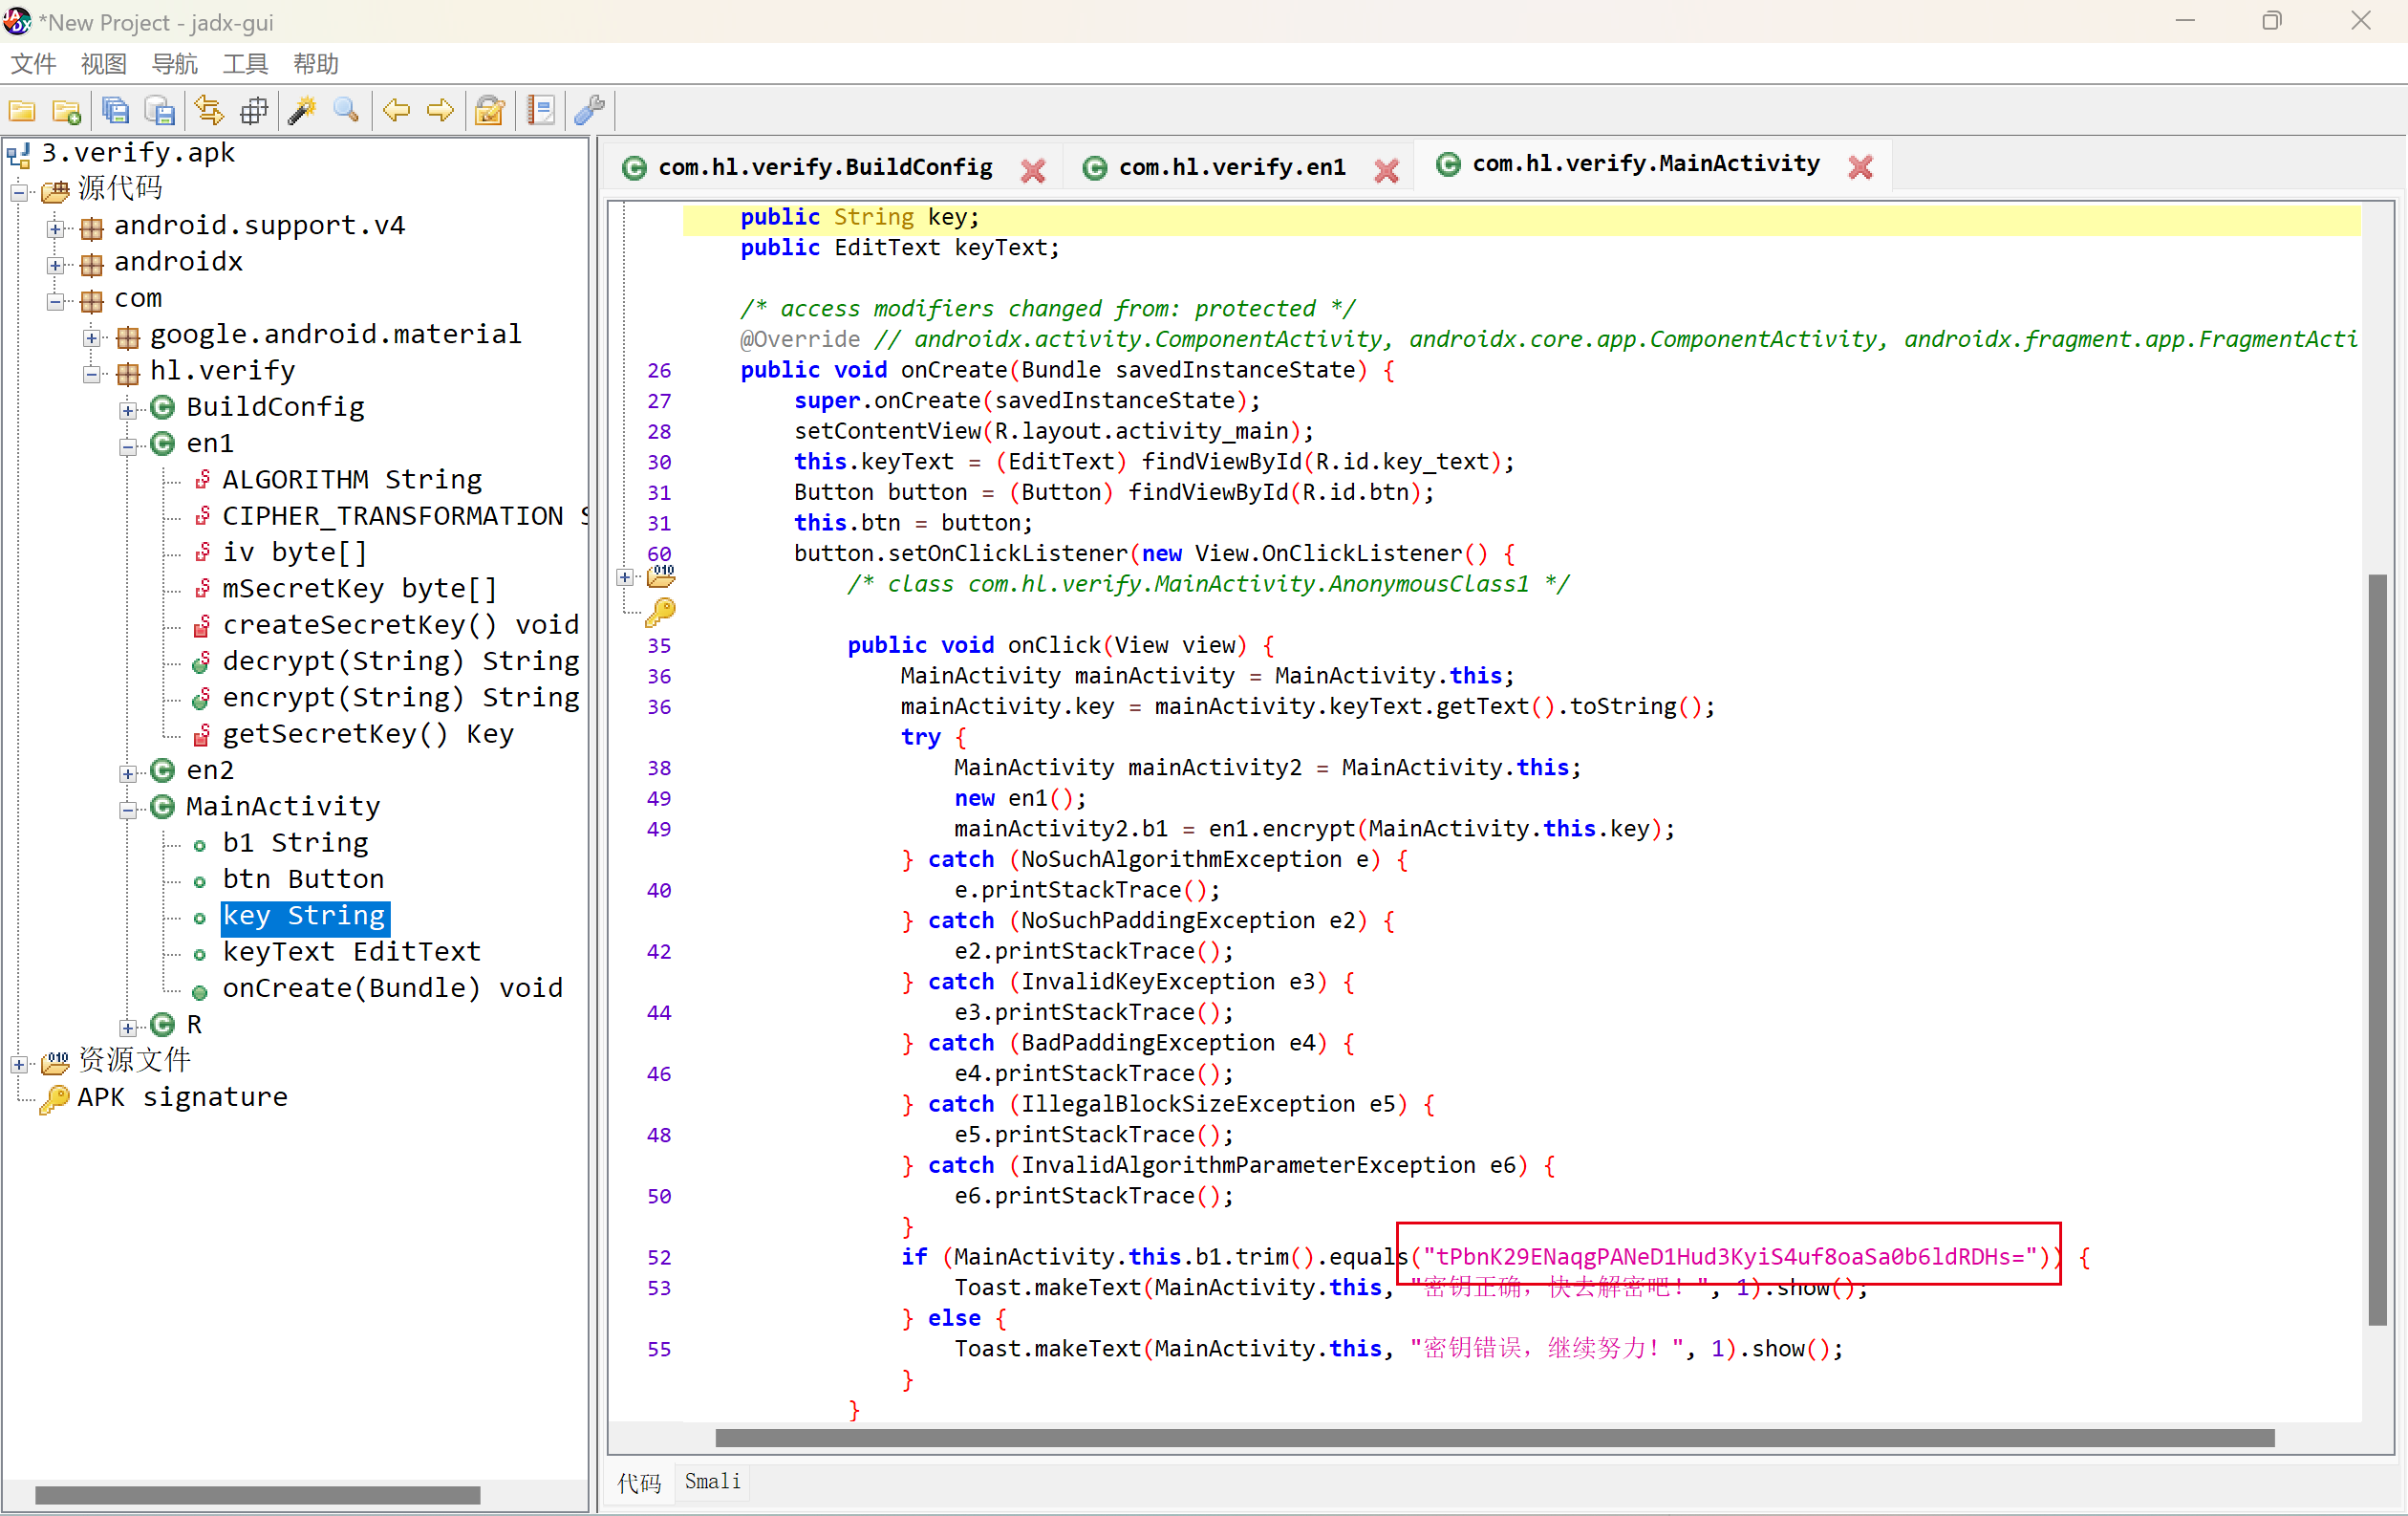This screenshot has width=2408, height=1516.
Task: Switch to the com.hl.verify.en1 tab
Action: pyautogui.click(x=1232, y=167)
